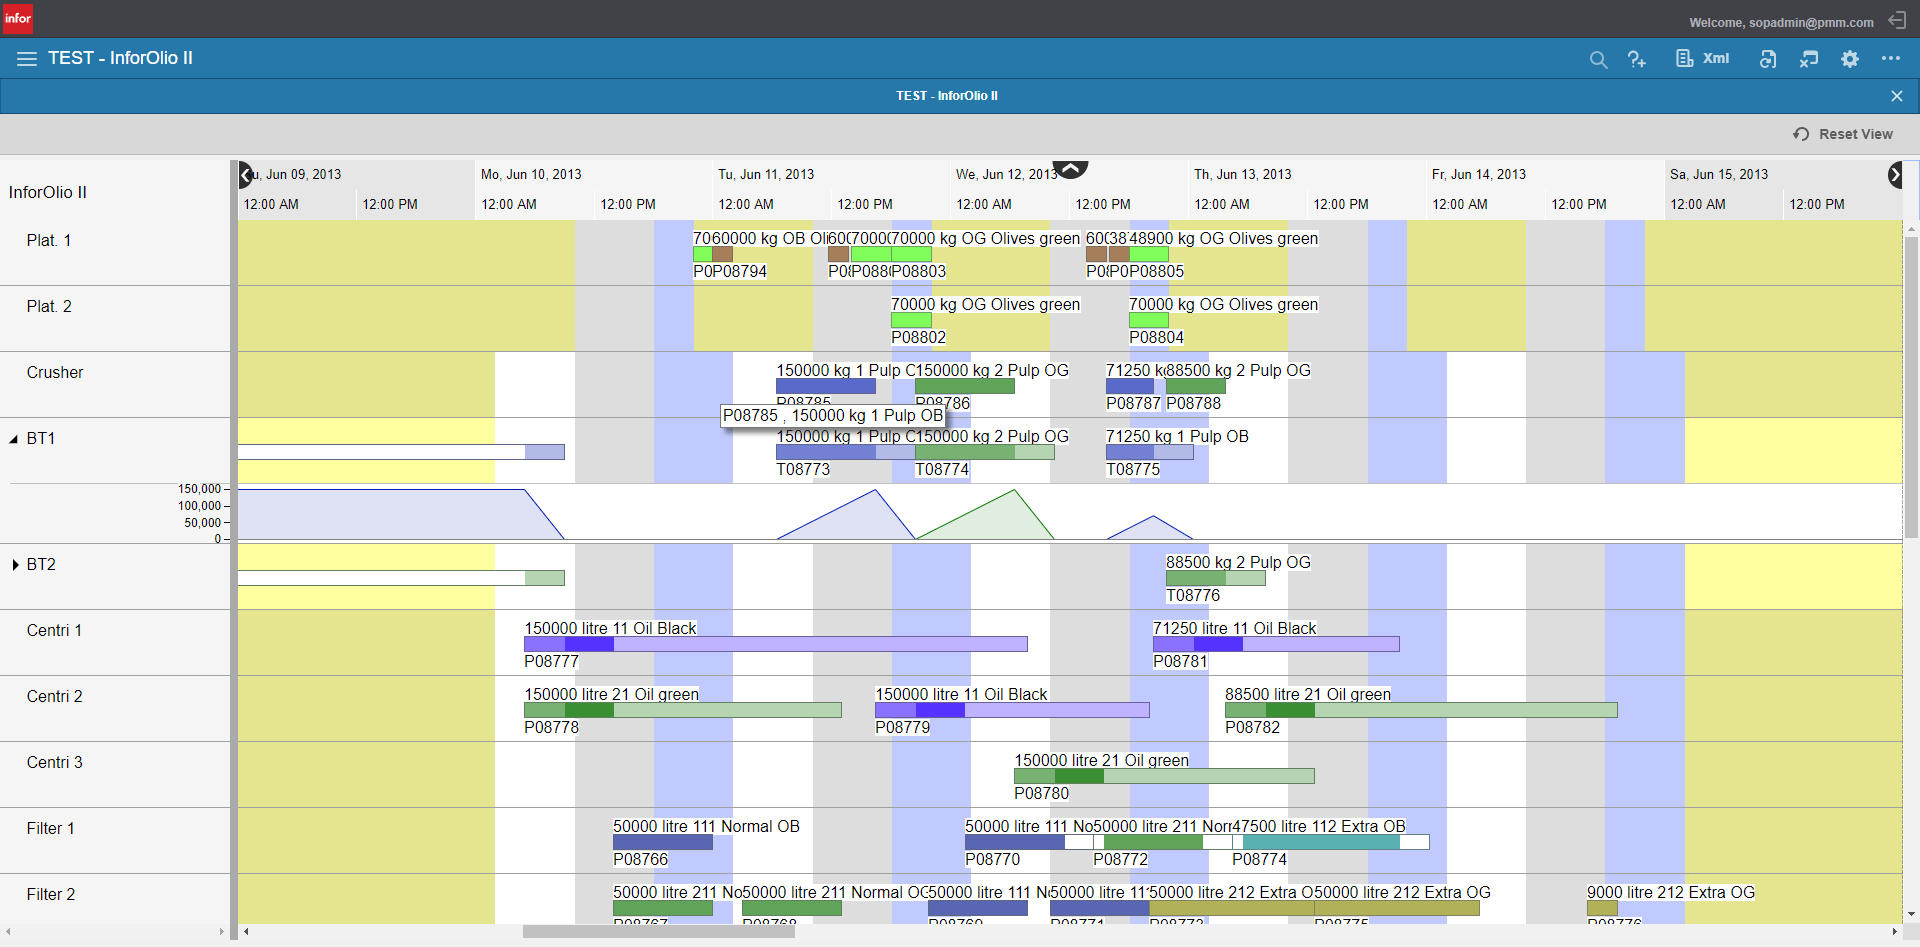1920x947 pixels.
Task: Click the logout icon next to welcome message
Action: point(1897,20)
